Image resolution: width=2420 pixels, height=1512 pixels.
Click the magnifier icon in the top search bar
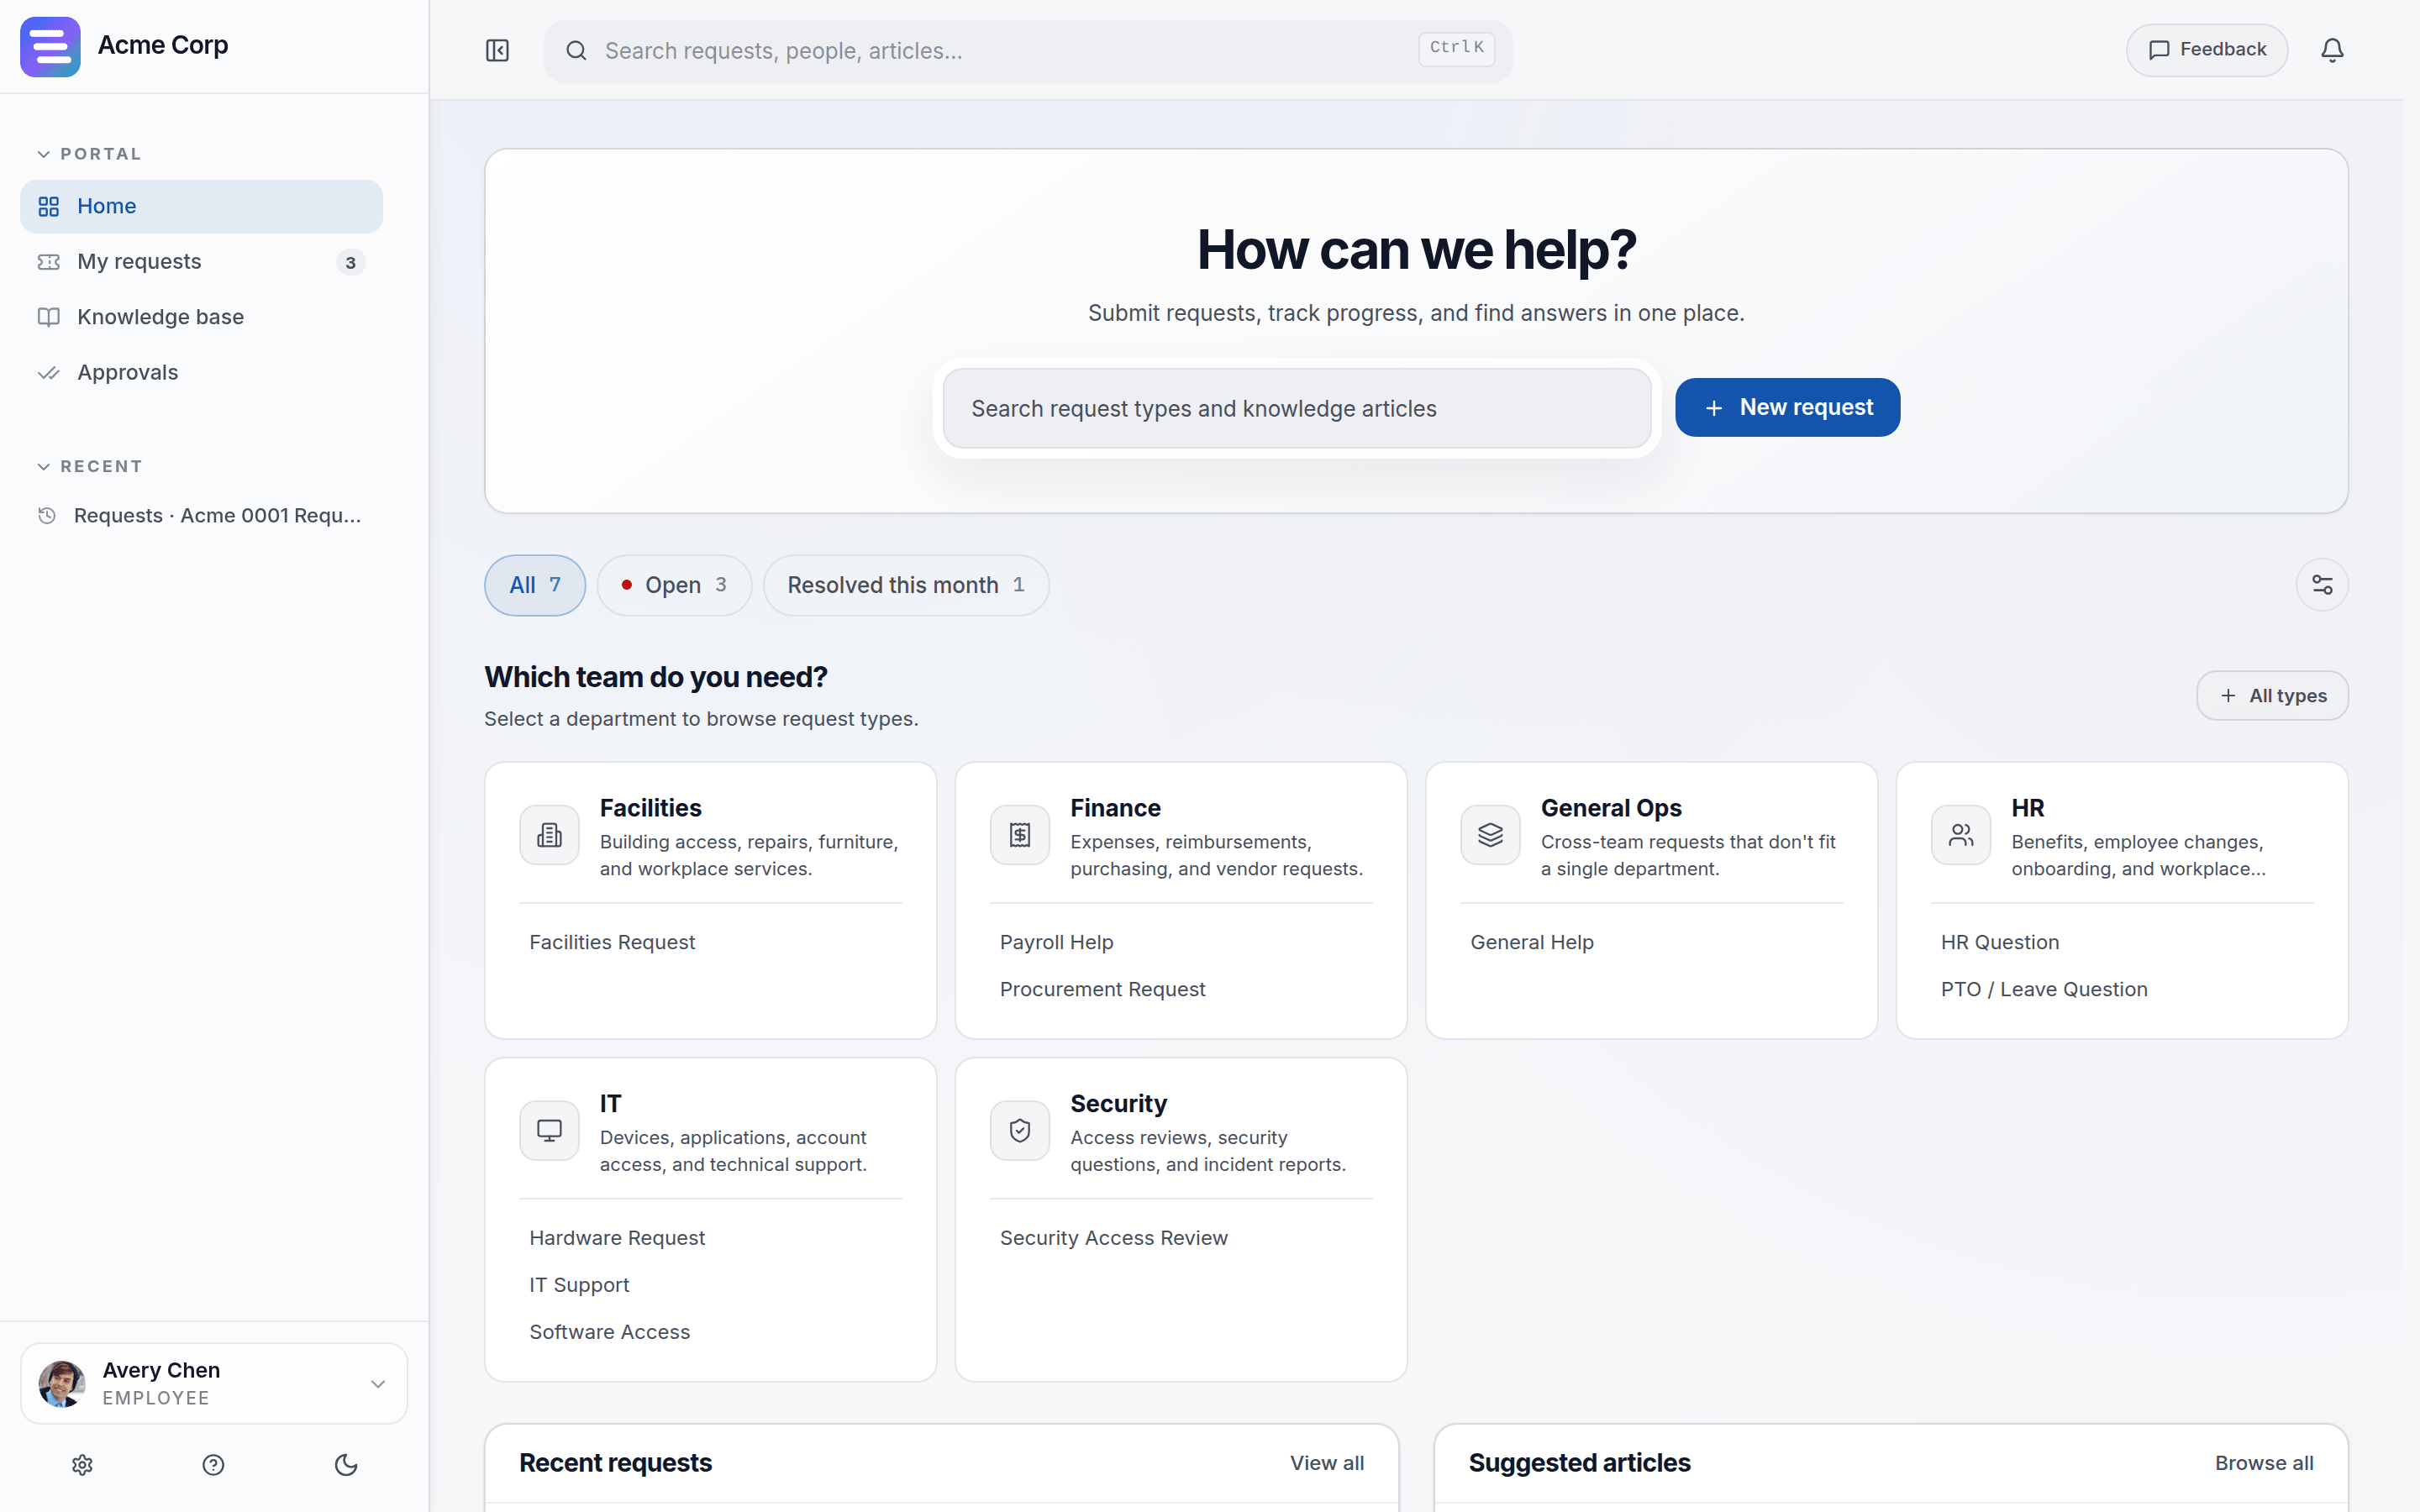click(x=576, y=50)
